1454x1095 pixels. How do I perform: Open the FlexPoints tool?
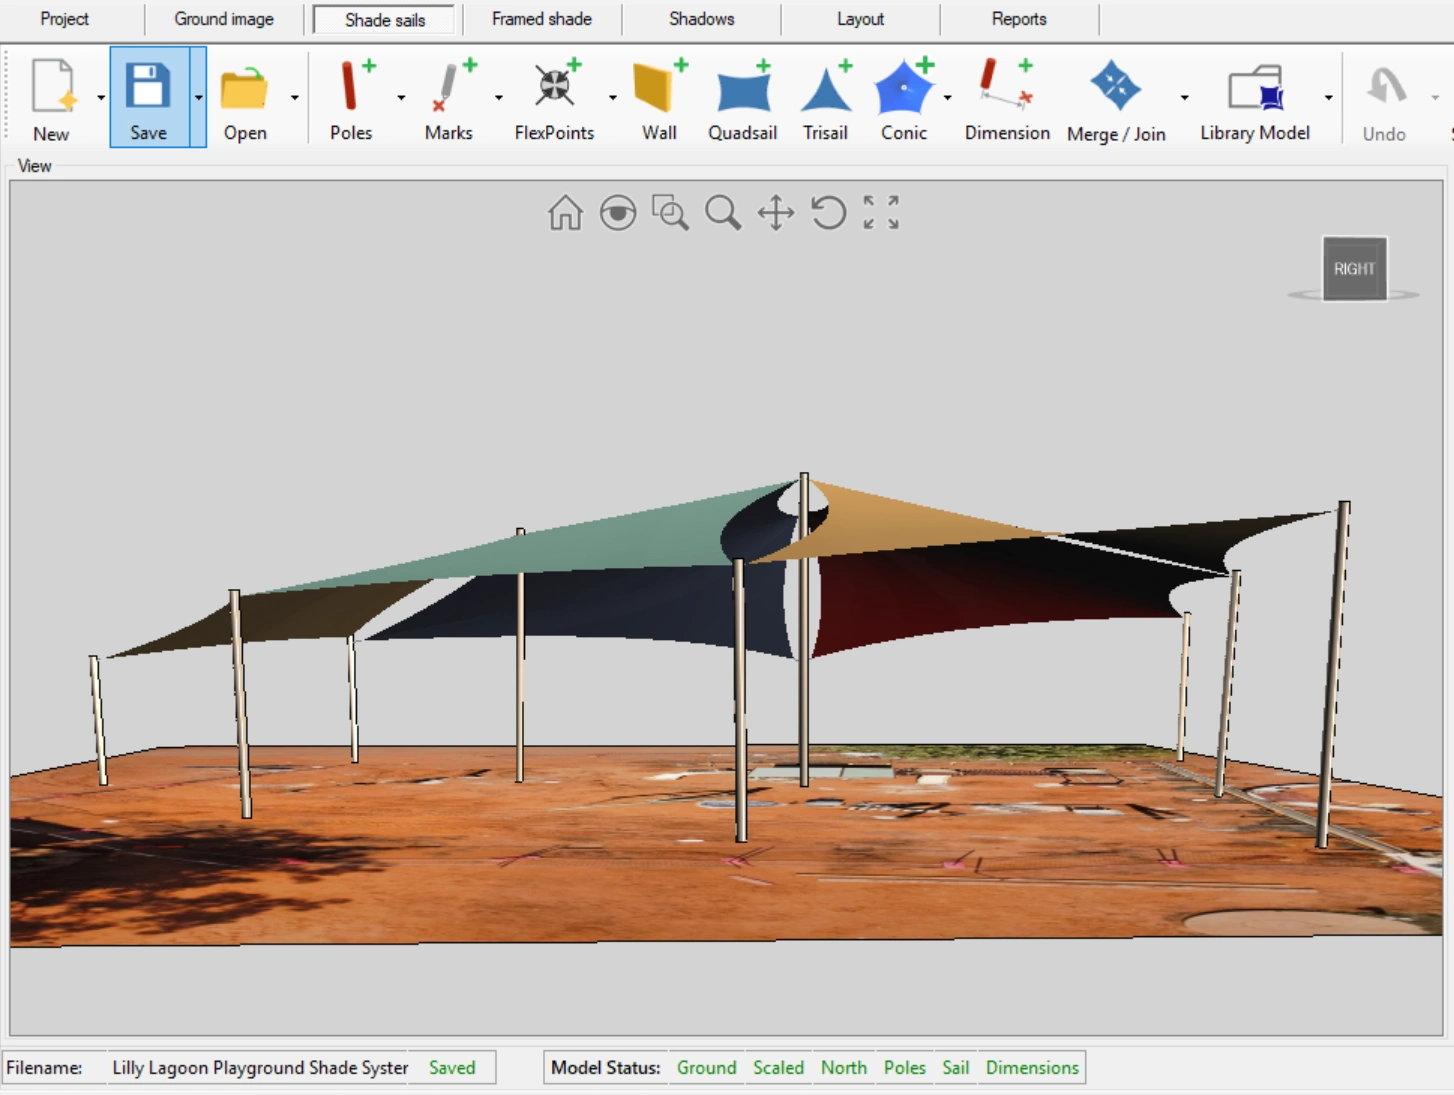[554, 95]
